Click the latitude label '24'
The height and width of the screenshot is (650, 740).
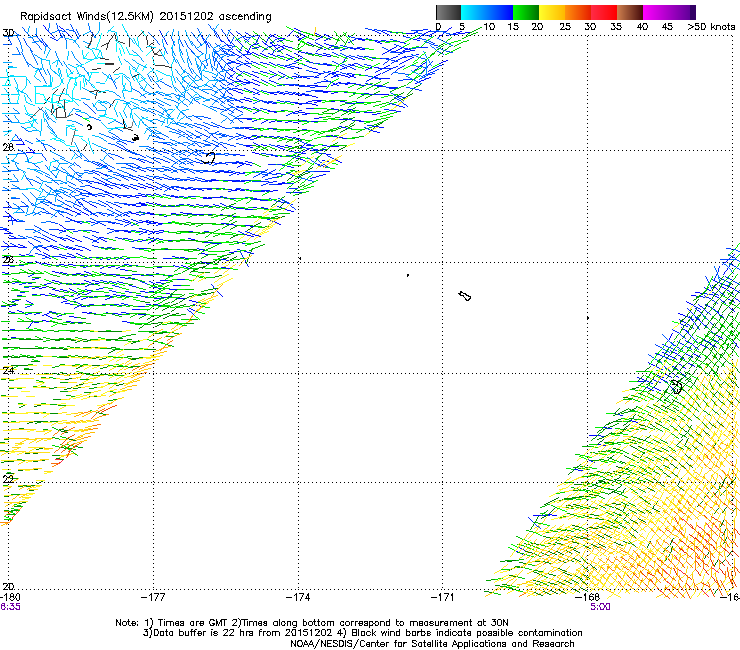coord(8,371)
